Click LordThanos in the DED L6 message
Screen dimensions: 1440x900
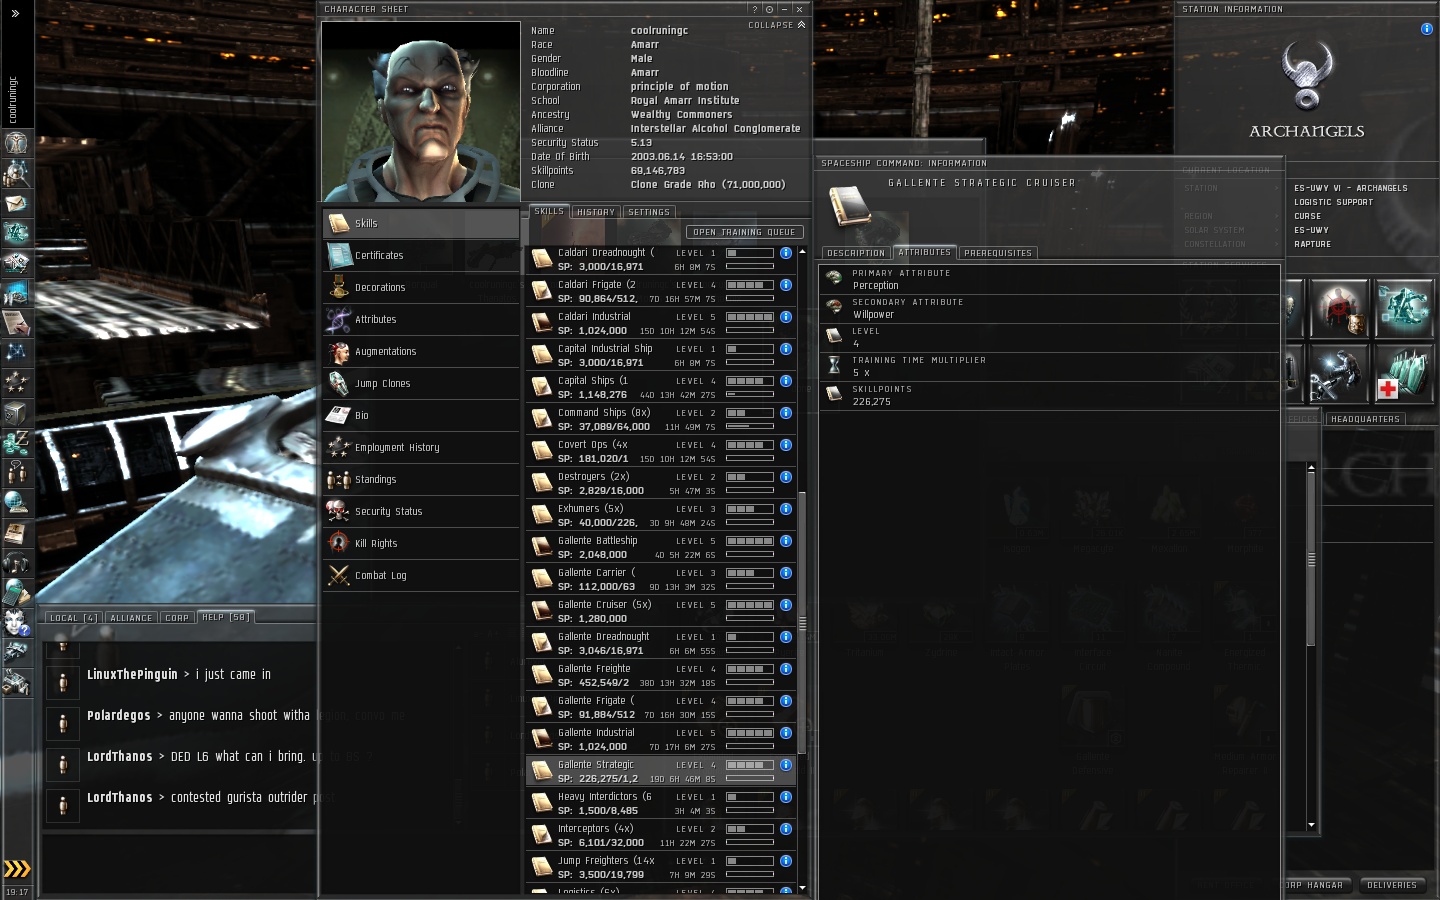pyautogui.click(x=119, y=757)
